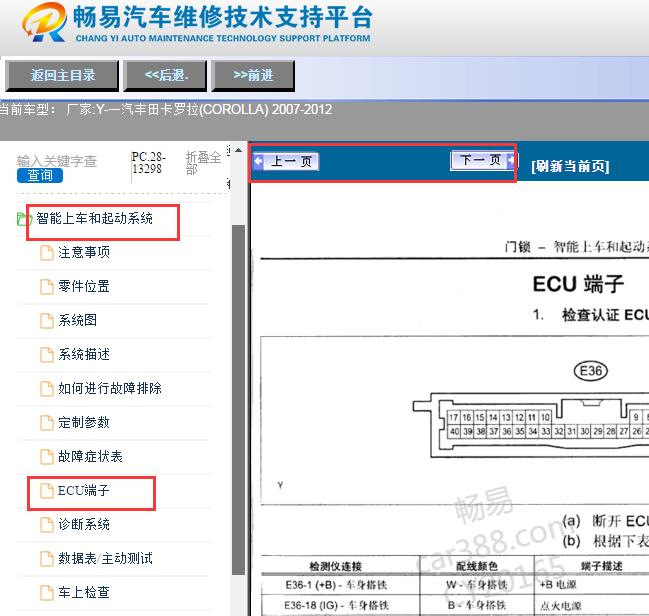Open the 零件位置 page
Screen dimensions: 649x616
(x=84, y=286)
